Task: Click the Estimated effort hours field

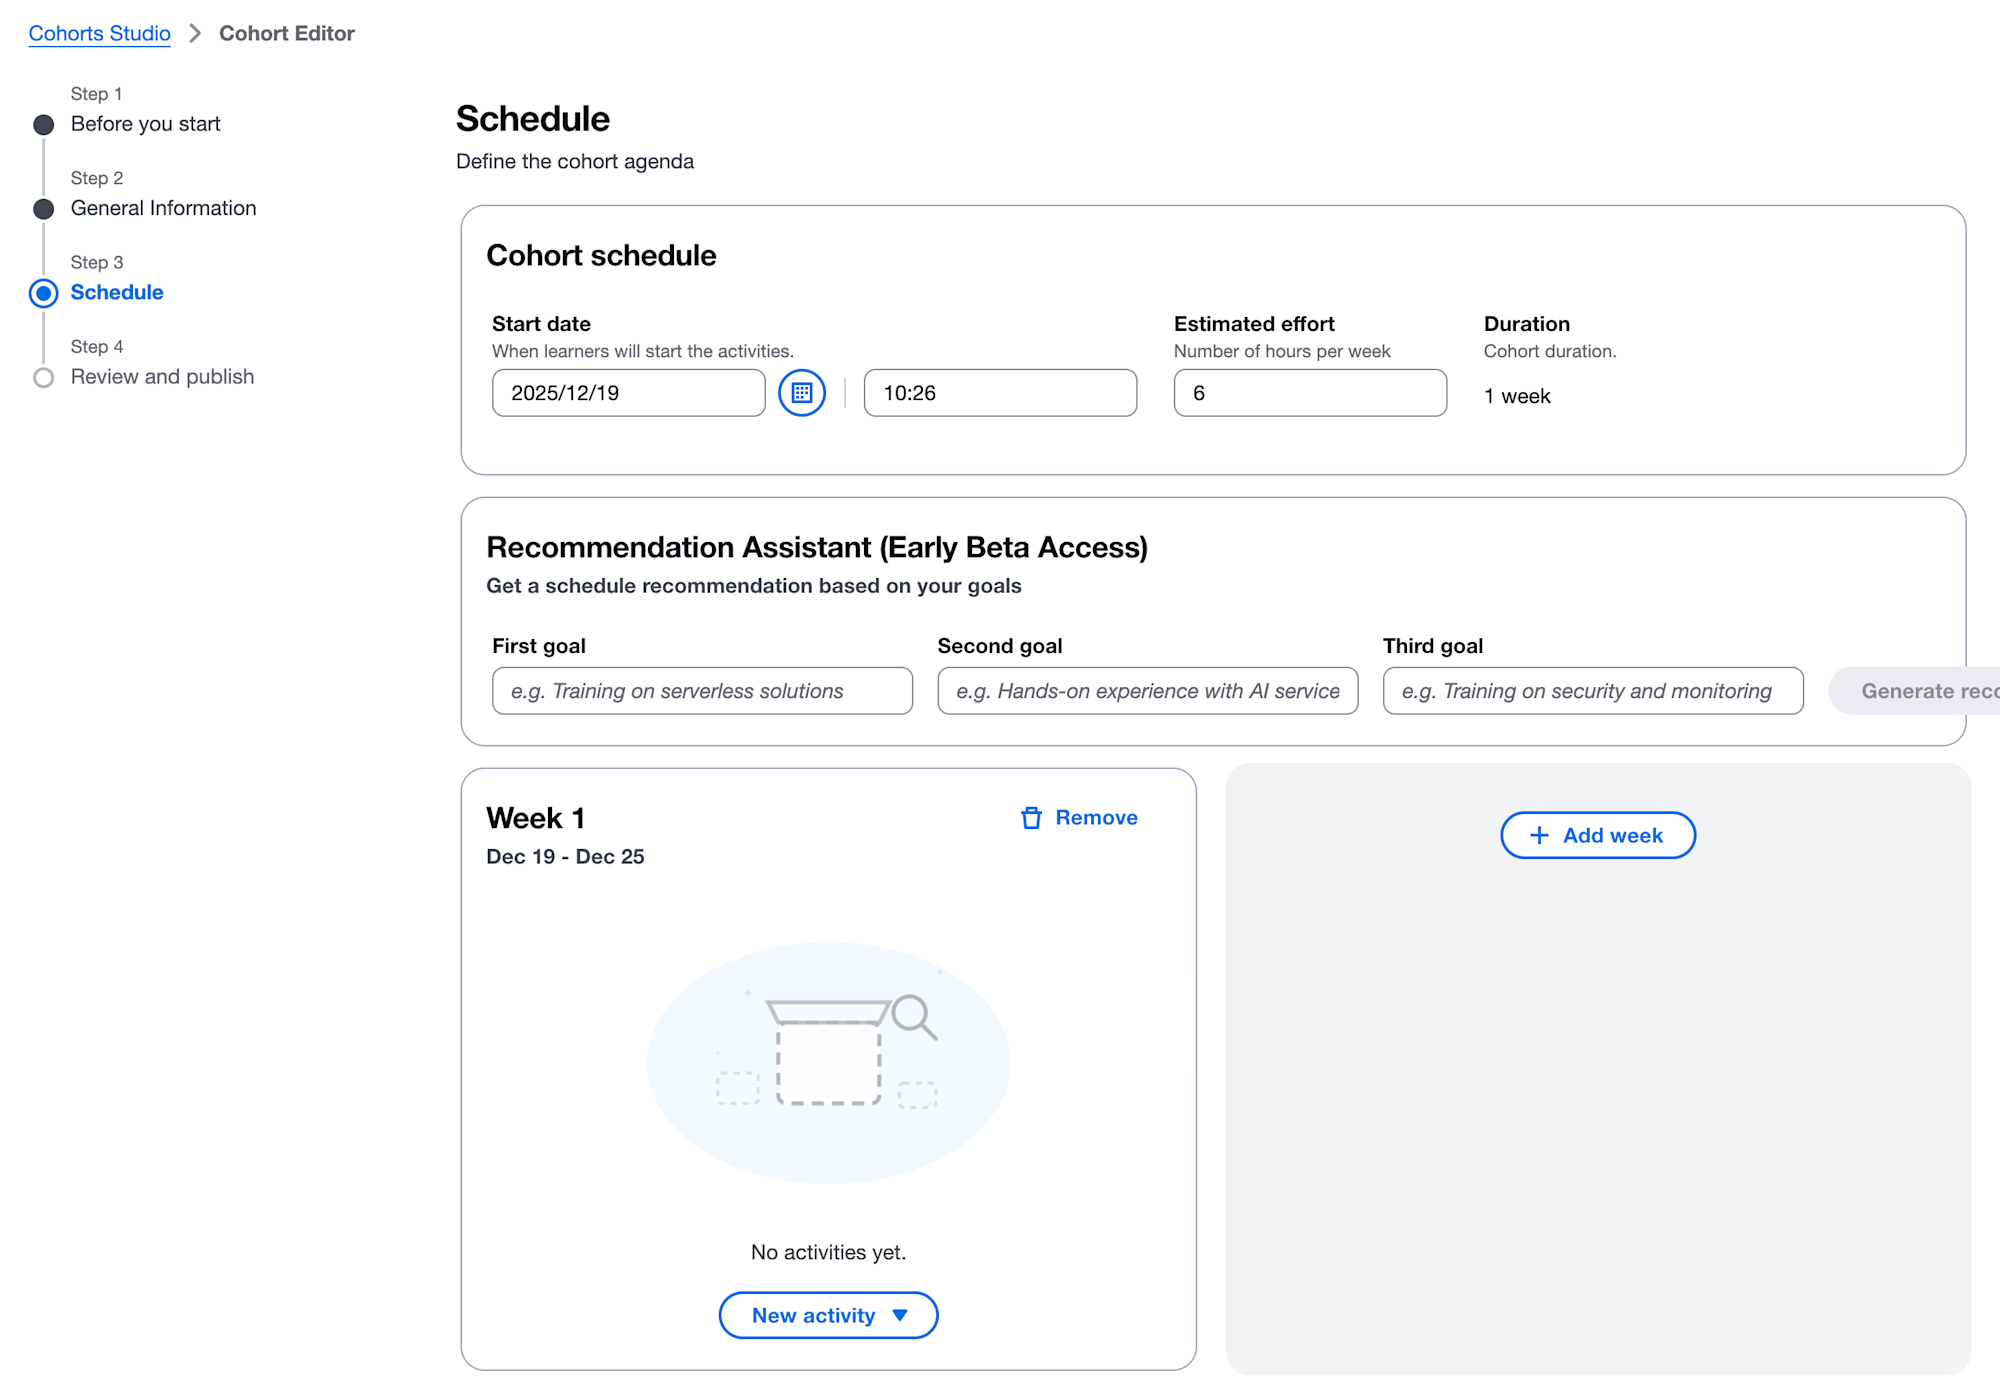Action: pyautogui.click(x=1309, y=393)
